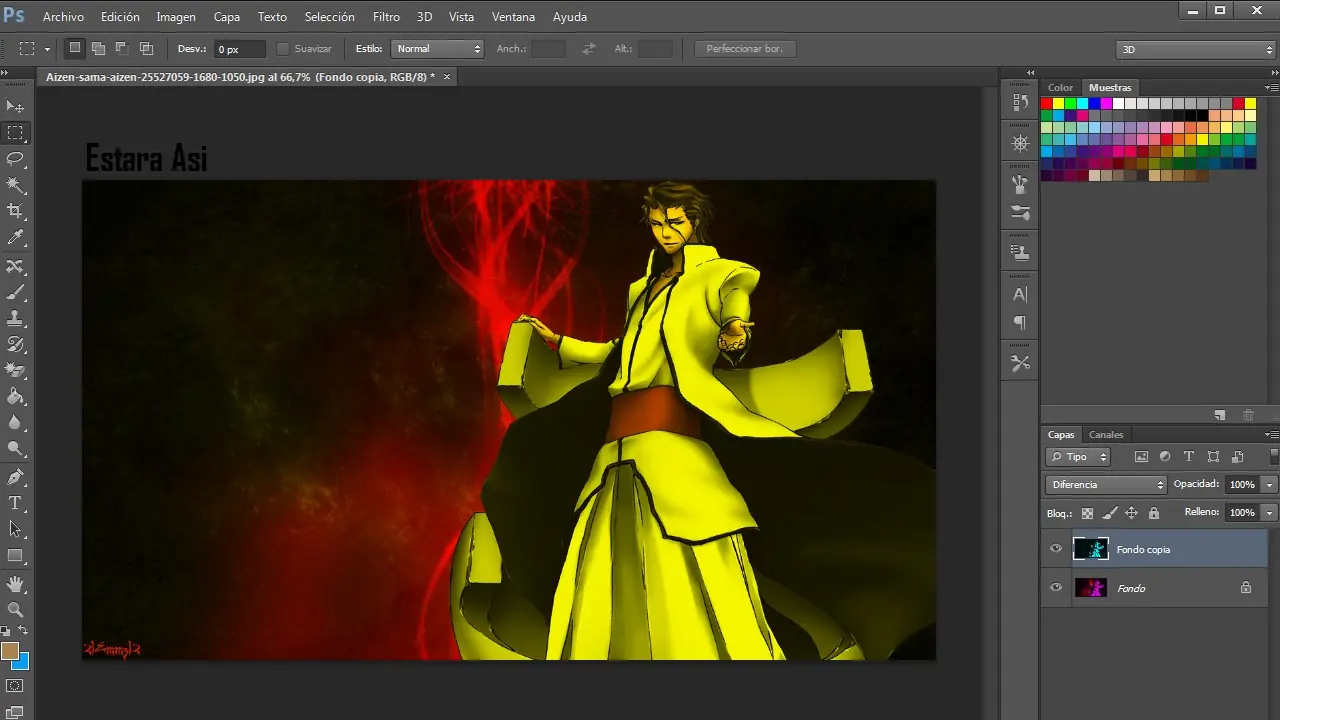Lock layer position
Image resolution: width=1324 pixels, height=724 pixels.
click(1132, 513)
